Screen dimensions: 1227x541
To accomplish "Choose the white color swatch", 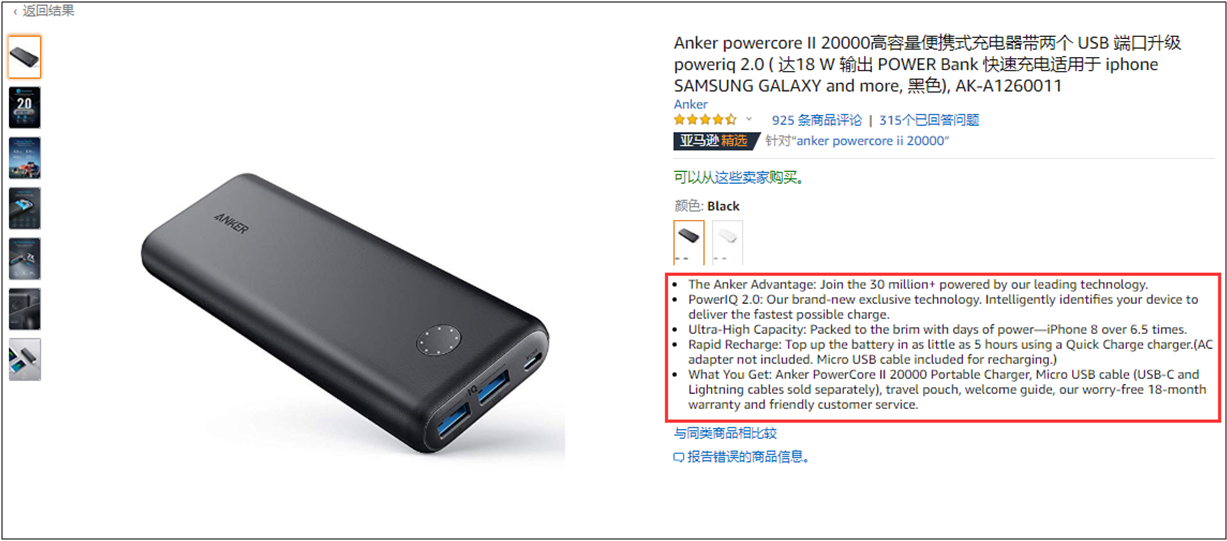I will click(727, 241).
